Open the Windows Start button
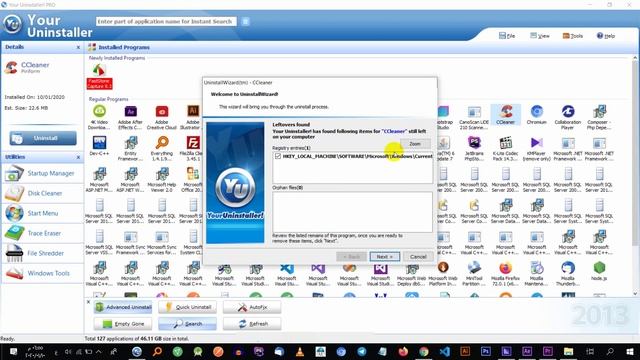640x360 pixels. pyautogui.click(x=630, y=351)
